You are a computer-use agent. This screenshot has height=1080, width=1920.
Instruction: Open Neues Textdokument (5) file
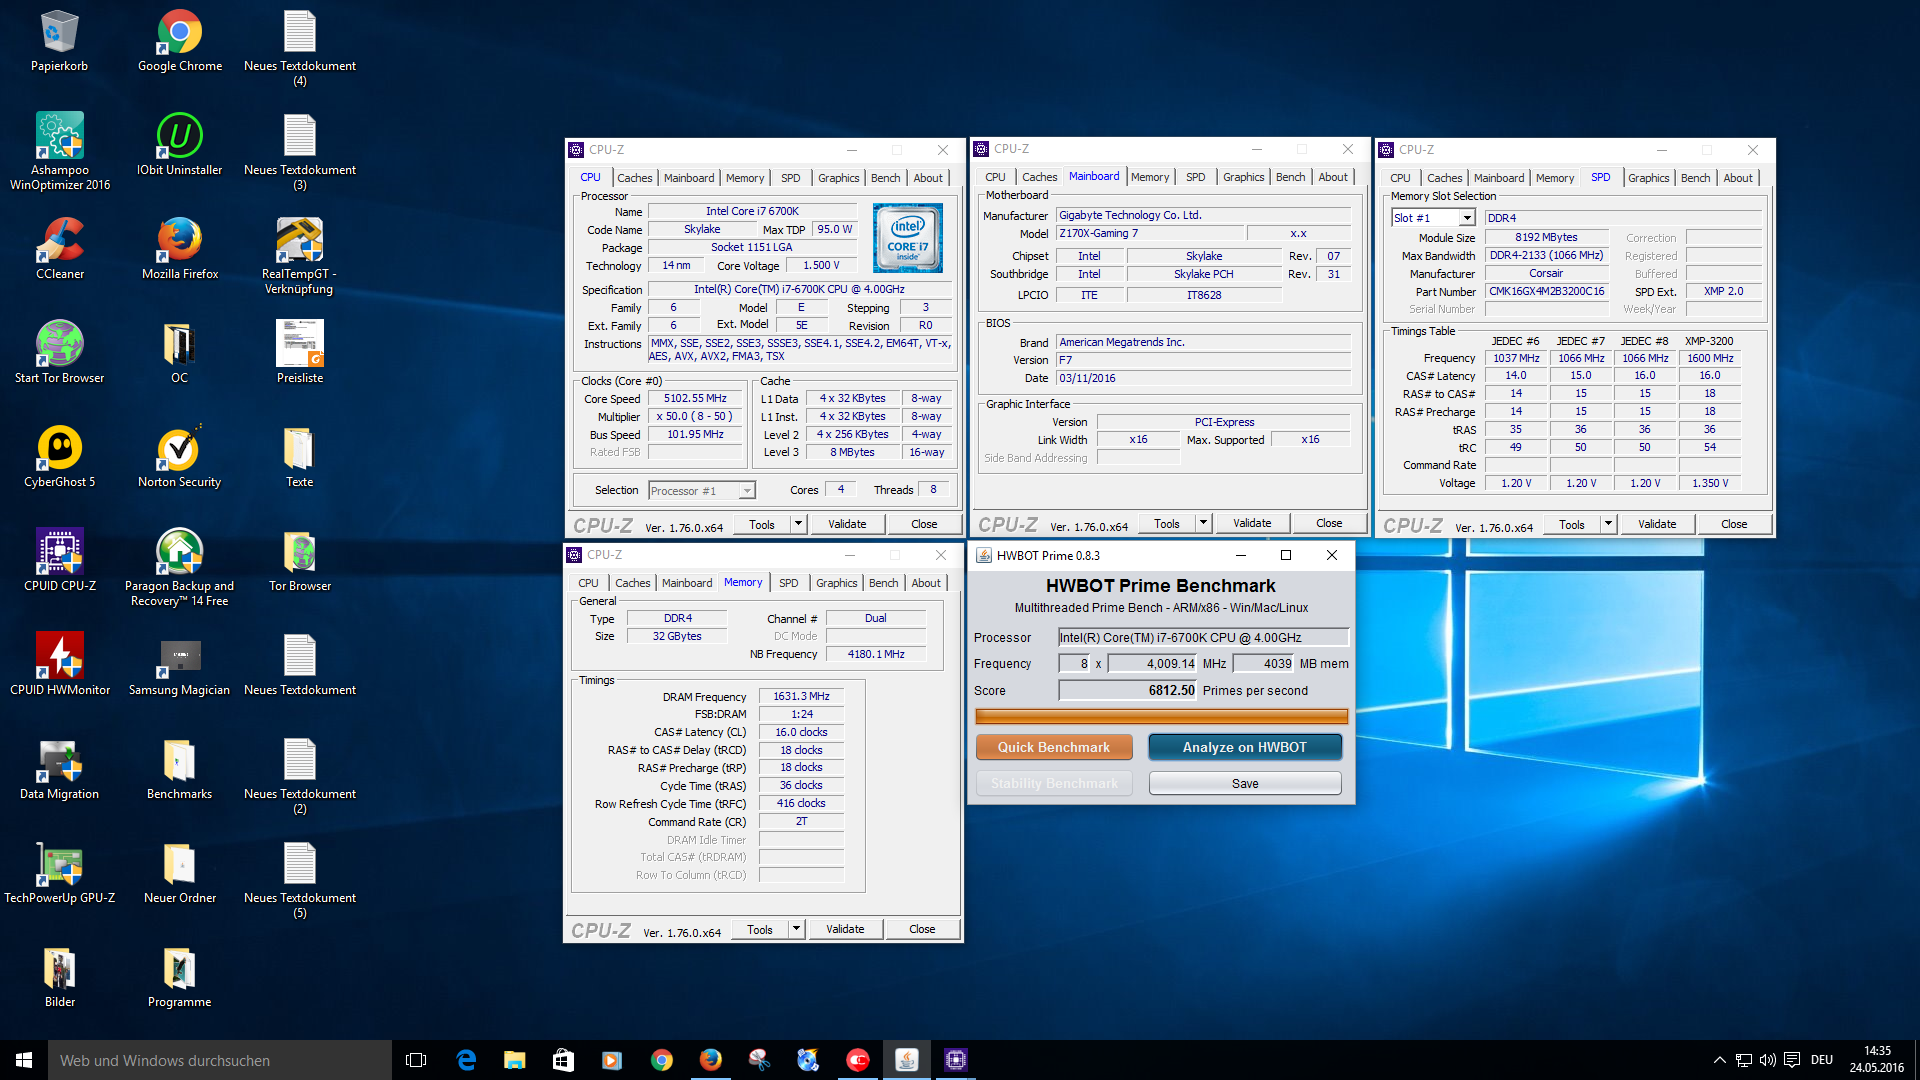click(300, 880)
